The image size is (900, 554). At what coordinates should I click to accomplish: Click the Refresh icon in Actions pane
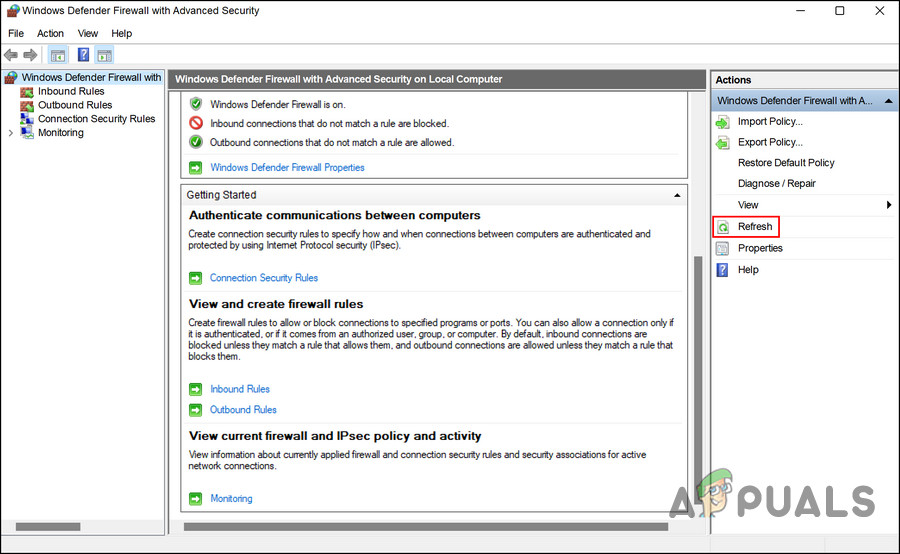723,227
